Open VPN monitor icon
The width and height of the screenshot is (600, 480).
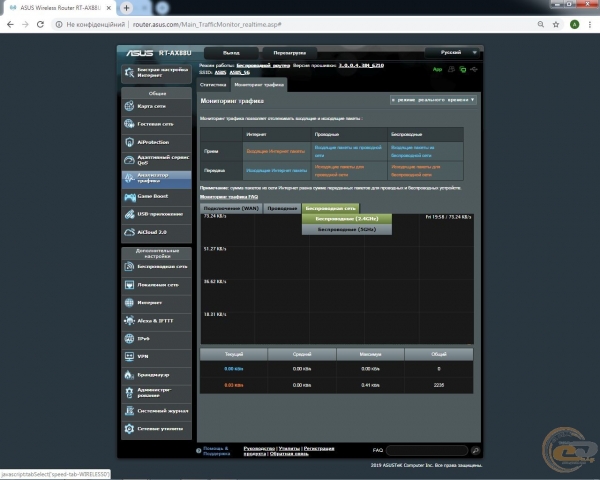pyautogui.click(x=129, y=356)
